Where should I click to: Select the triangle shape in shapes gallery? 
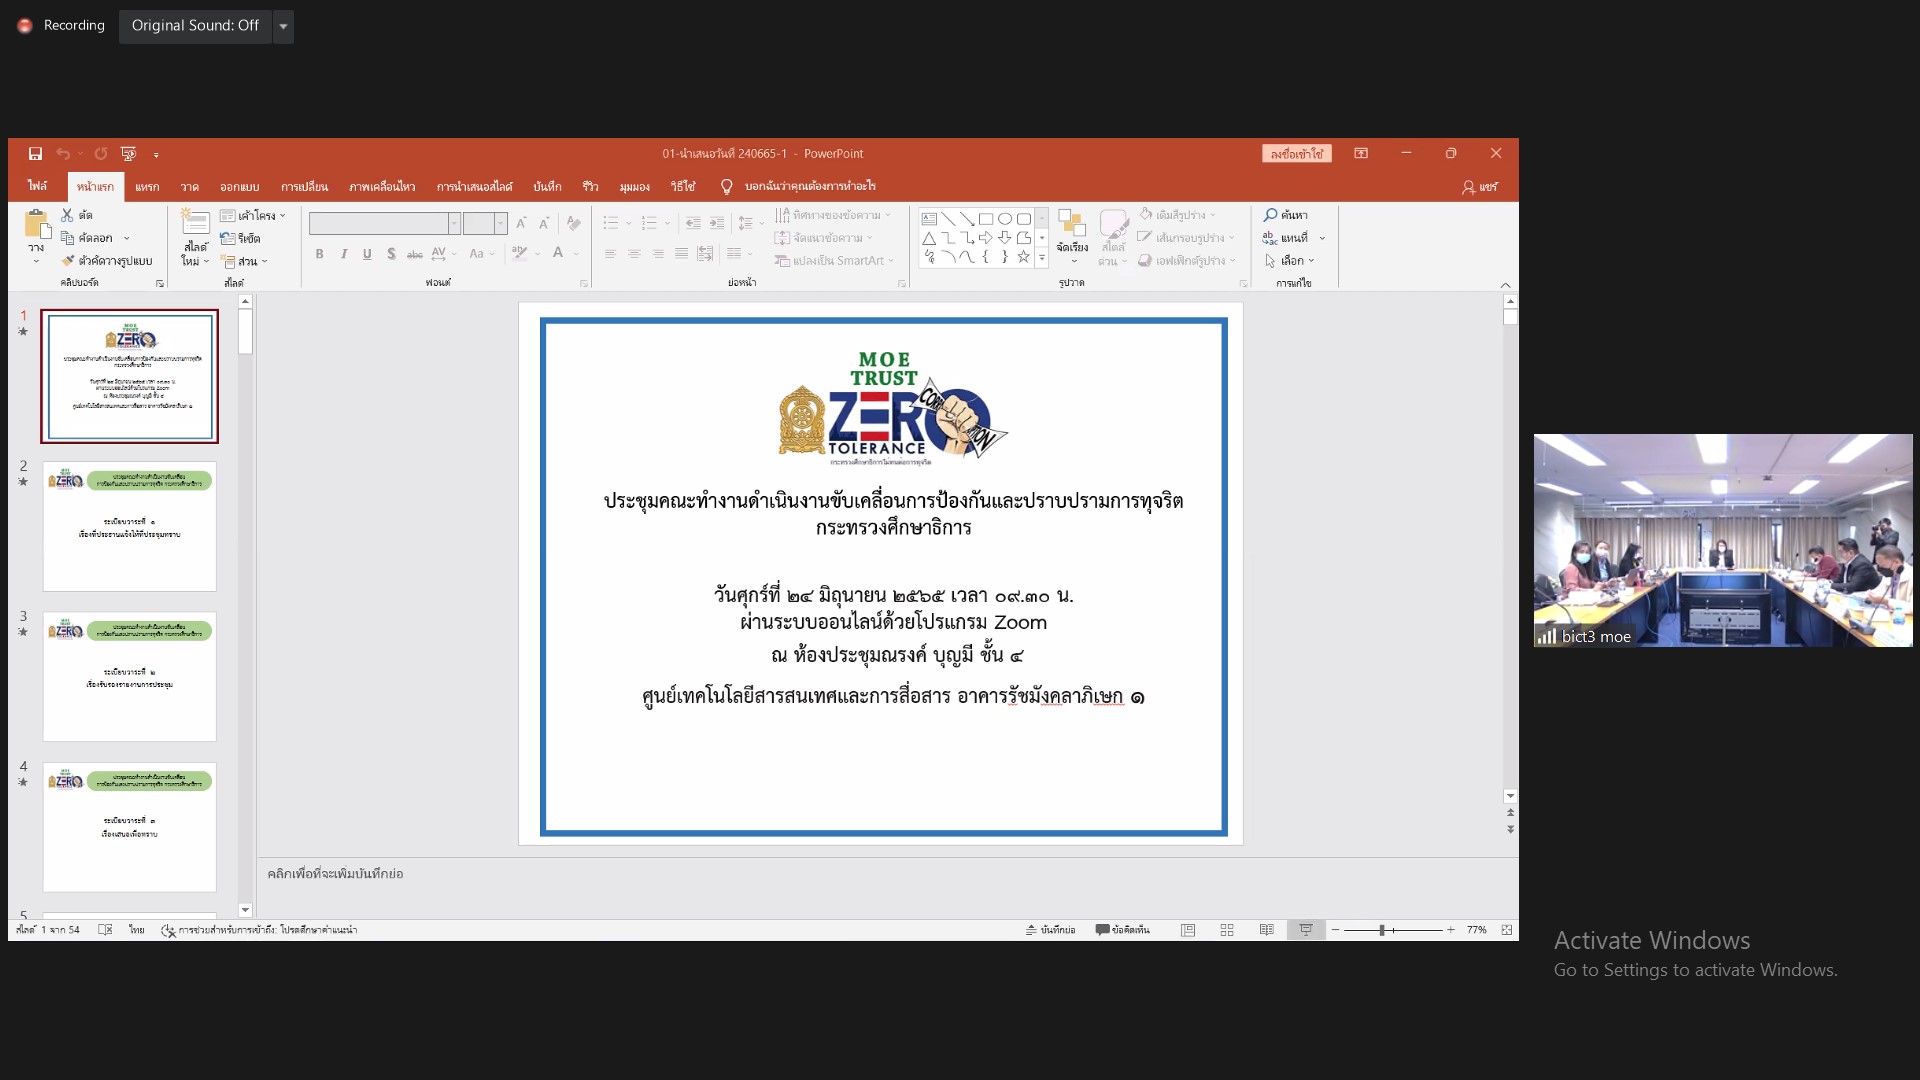coord(929,238)
